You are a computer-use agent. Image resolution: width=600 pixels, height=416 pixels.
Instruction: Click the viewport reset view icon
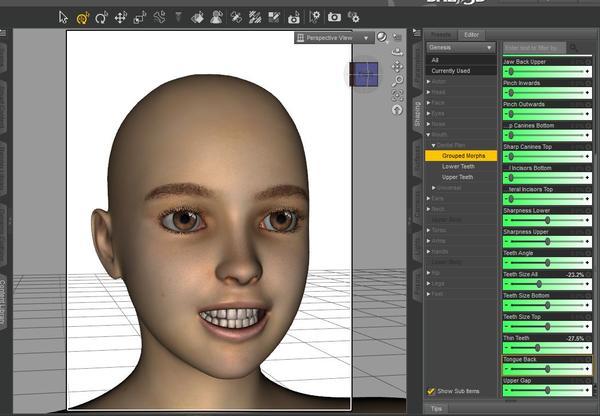tap(397, 110)
